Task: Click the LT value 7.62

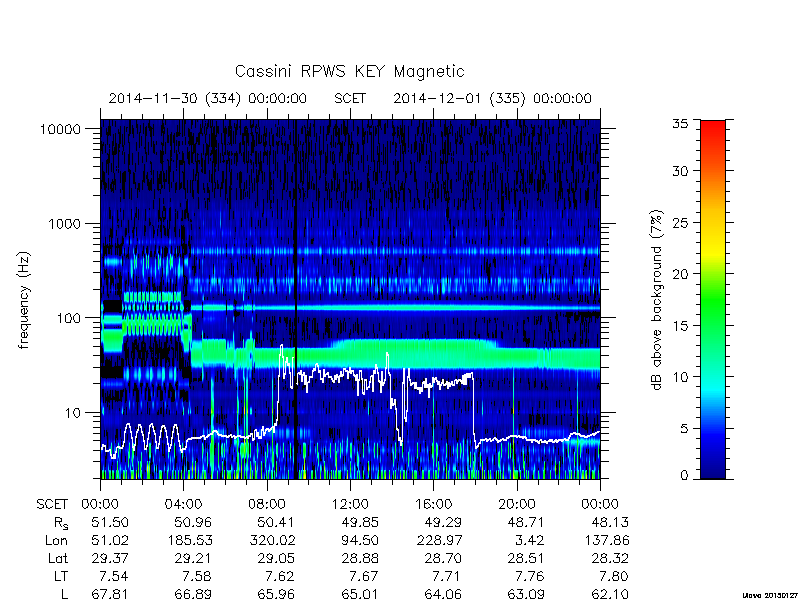Action: click(x=281, y=577)
